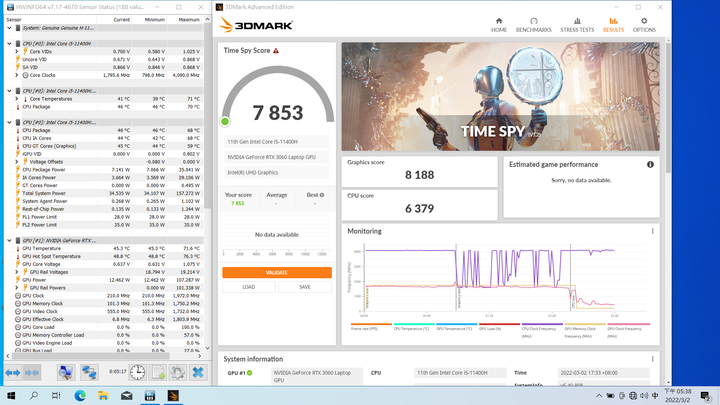Click 3DMark results vertical scrollbar
This screenshot has width=720, height=405.
pos(668,108)
